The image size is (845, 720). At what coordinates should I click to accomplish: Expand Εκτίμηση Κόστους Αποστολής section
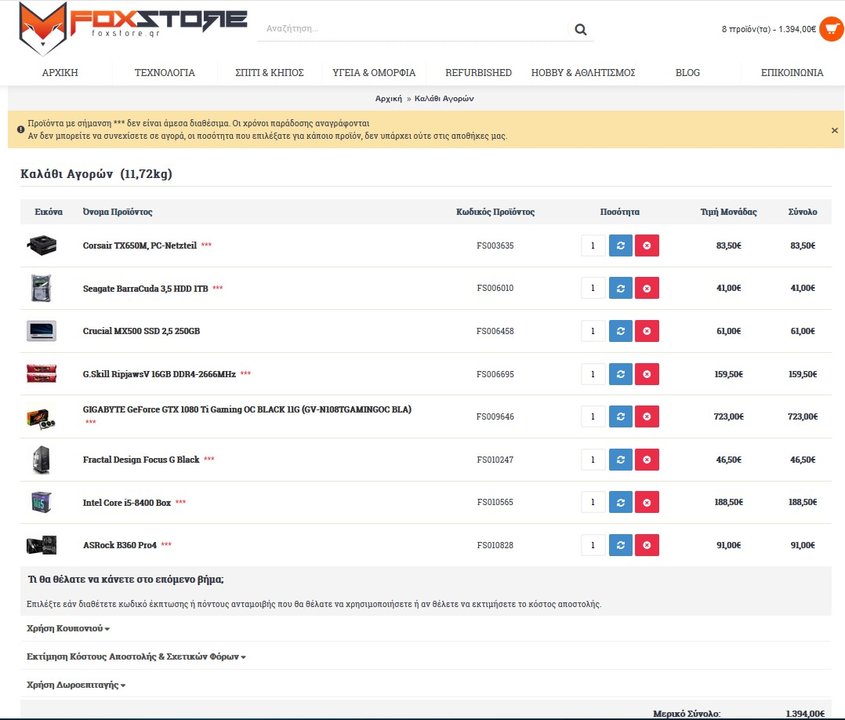pos(136,656)
